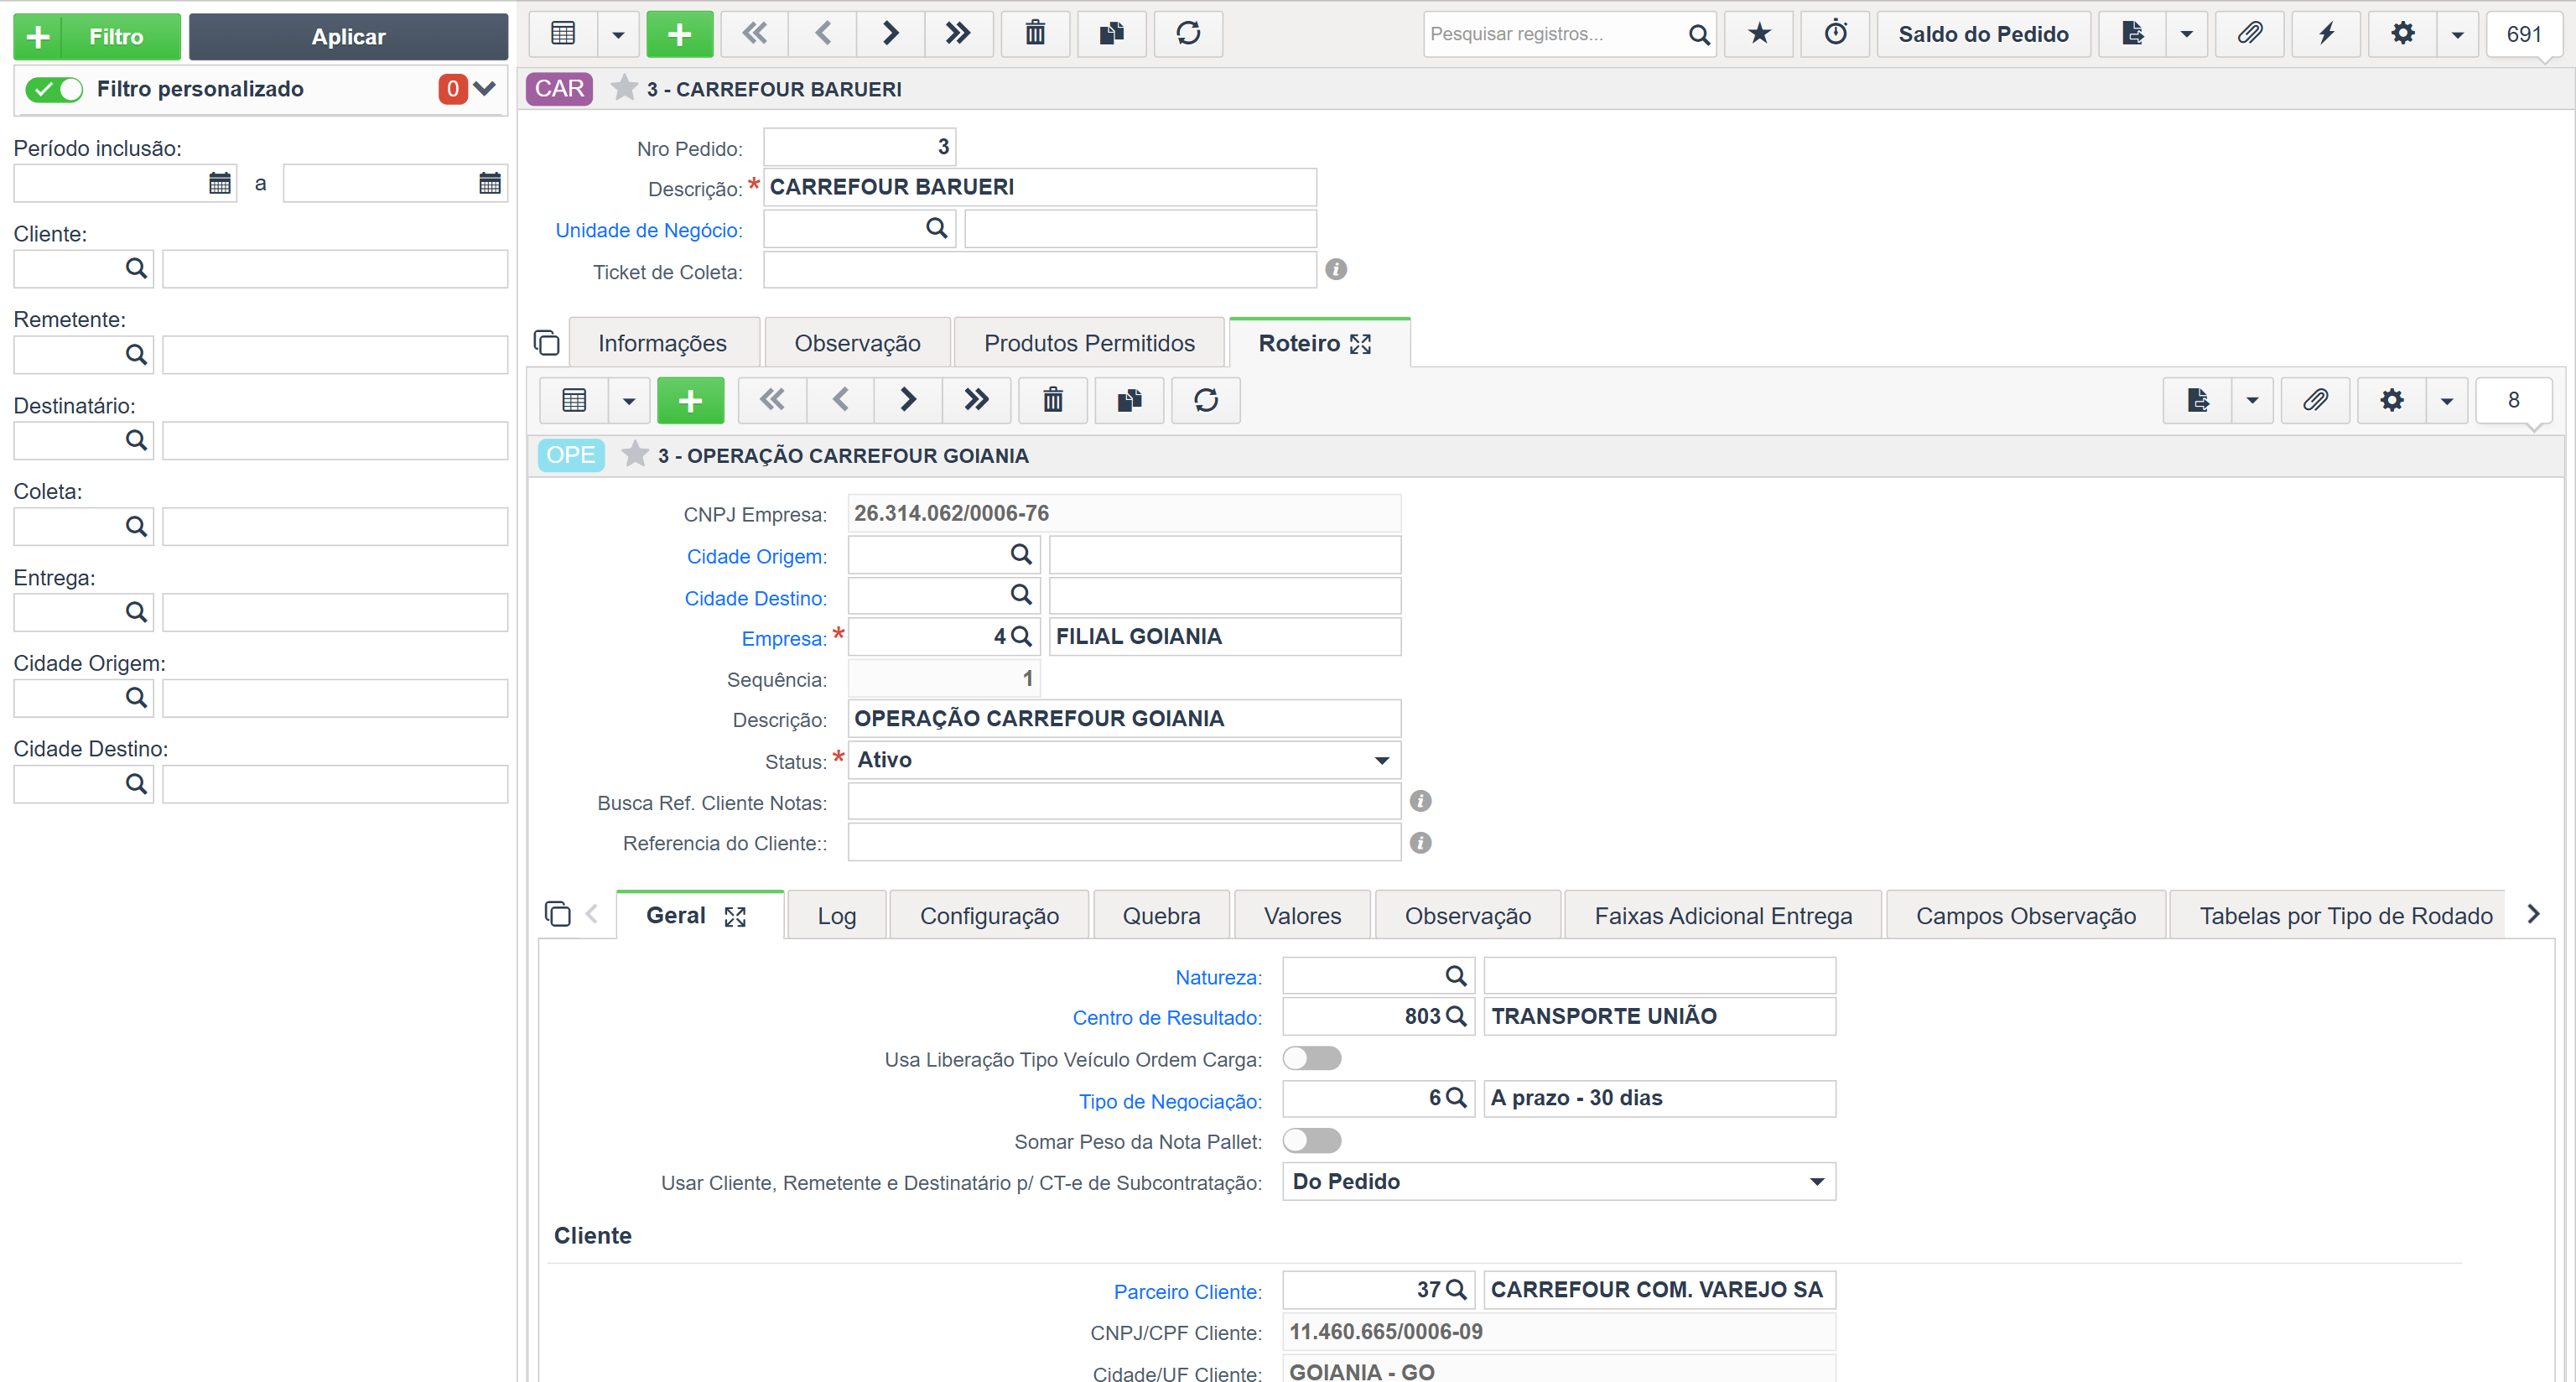Duplicate Roteiro record with copy icon
The width and height of the screenshot is (2576, 1382).
(1130, 401)
